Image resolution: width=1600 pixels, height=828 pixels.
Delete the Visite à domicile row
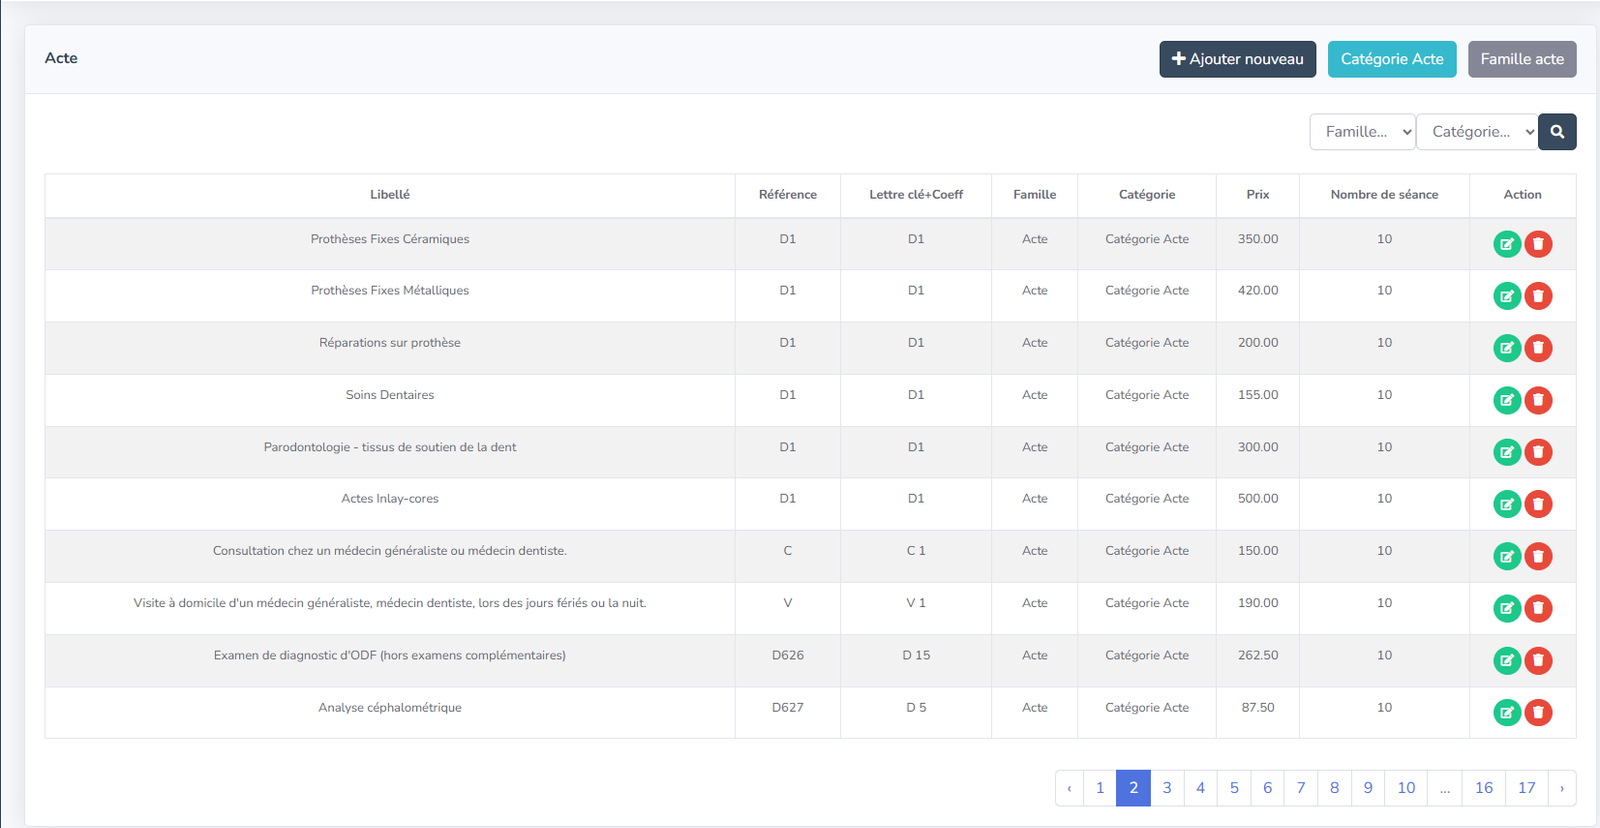point(1538,608)
